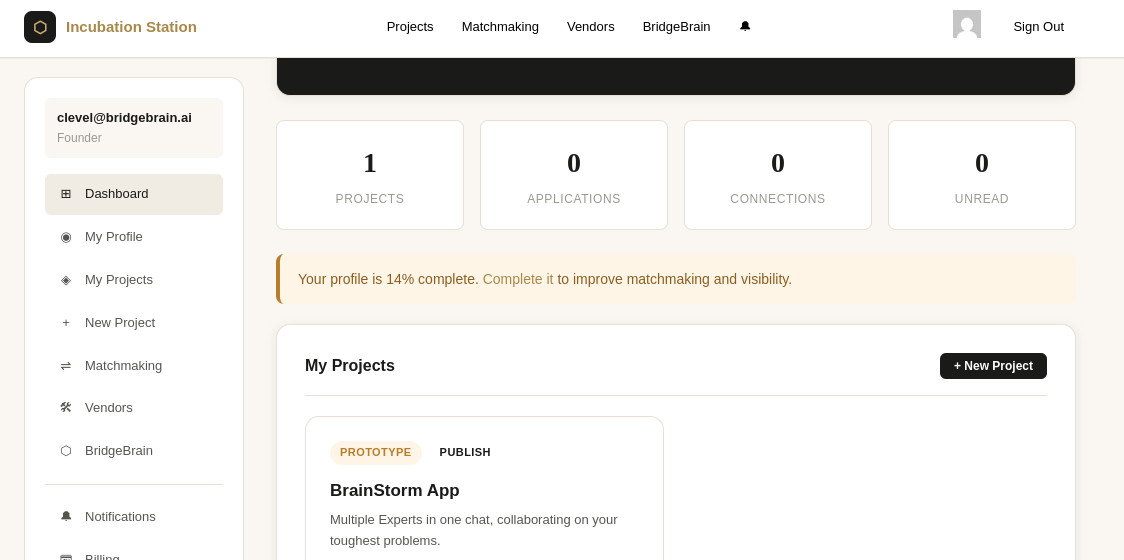The height and width of the screenshot is (560, 1124).
Task: Open the BrainStorm App project title
Action: (x=394, y=490)
